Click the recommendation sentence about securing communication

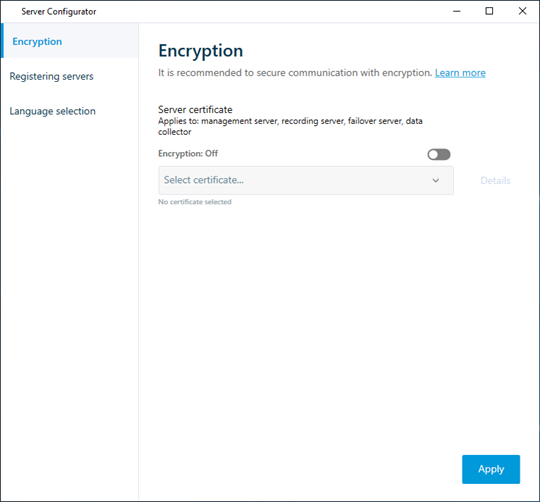[295, 73]
